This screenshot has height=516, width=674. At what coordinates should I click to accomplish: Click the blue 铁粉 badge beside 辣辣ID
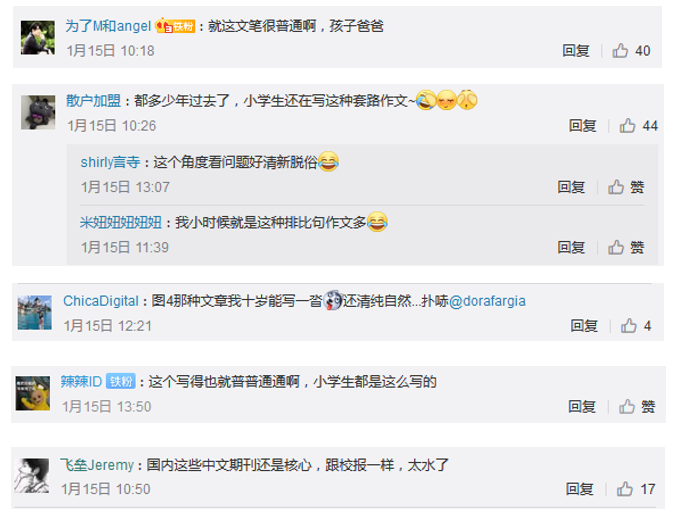(121, 381)
